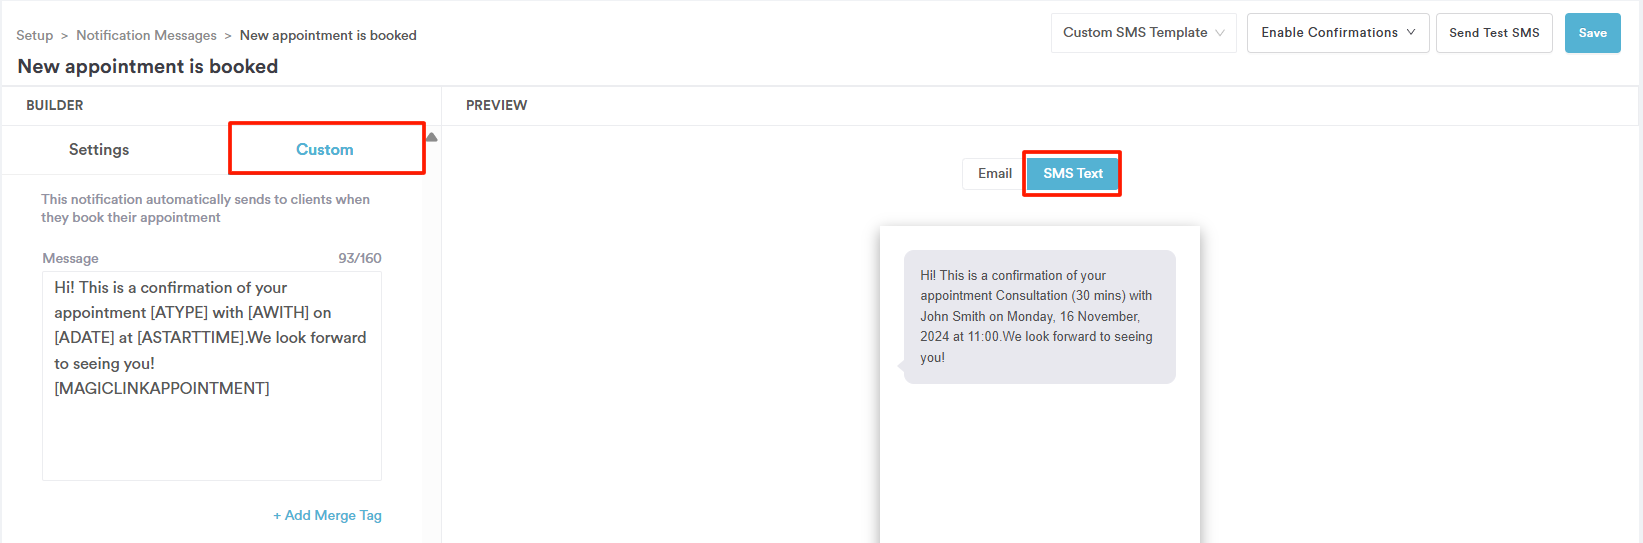Send a test SMS
The width and height of the screenshot is (1643, 543).
tap(1494, 33)
